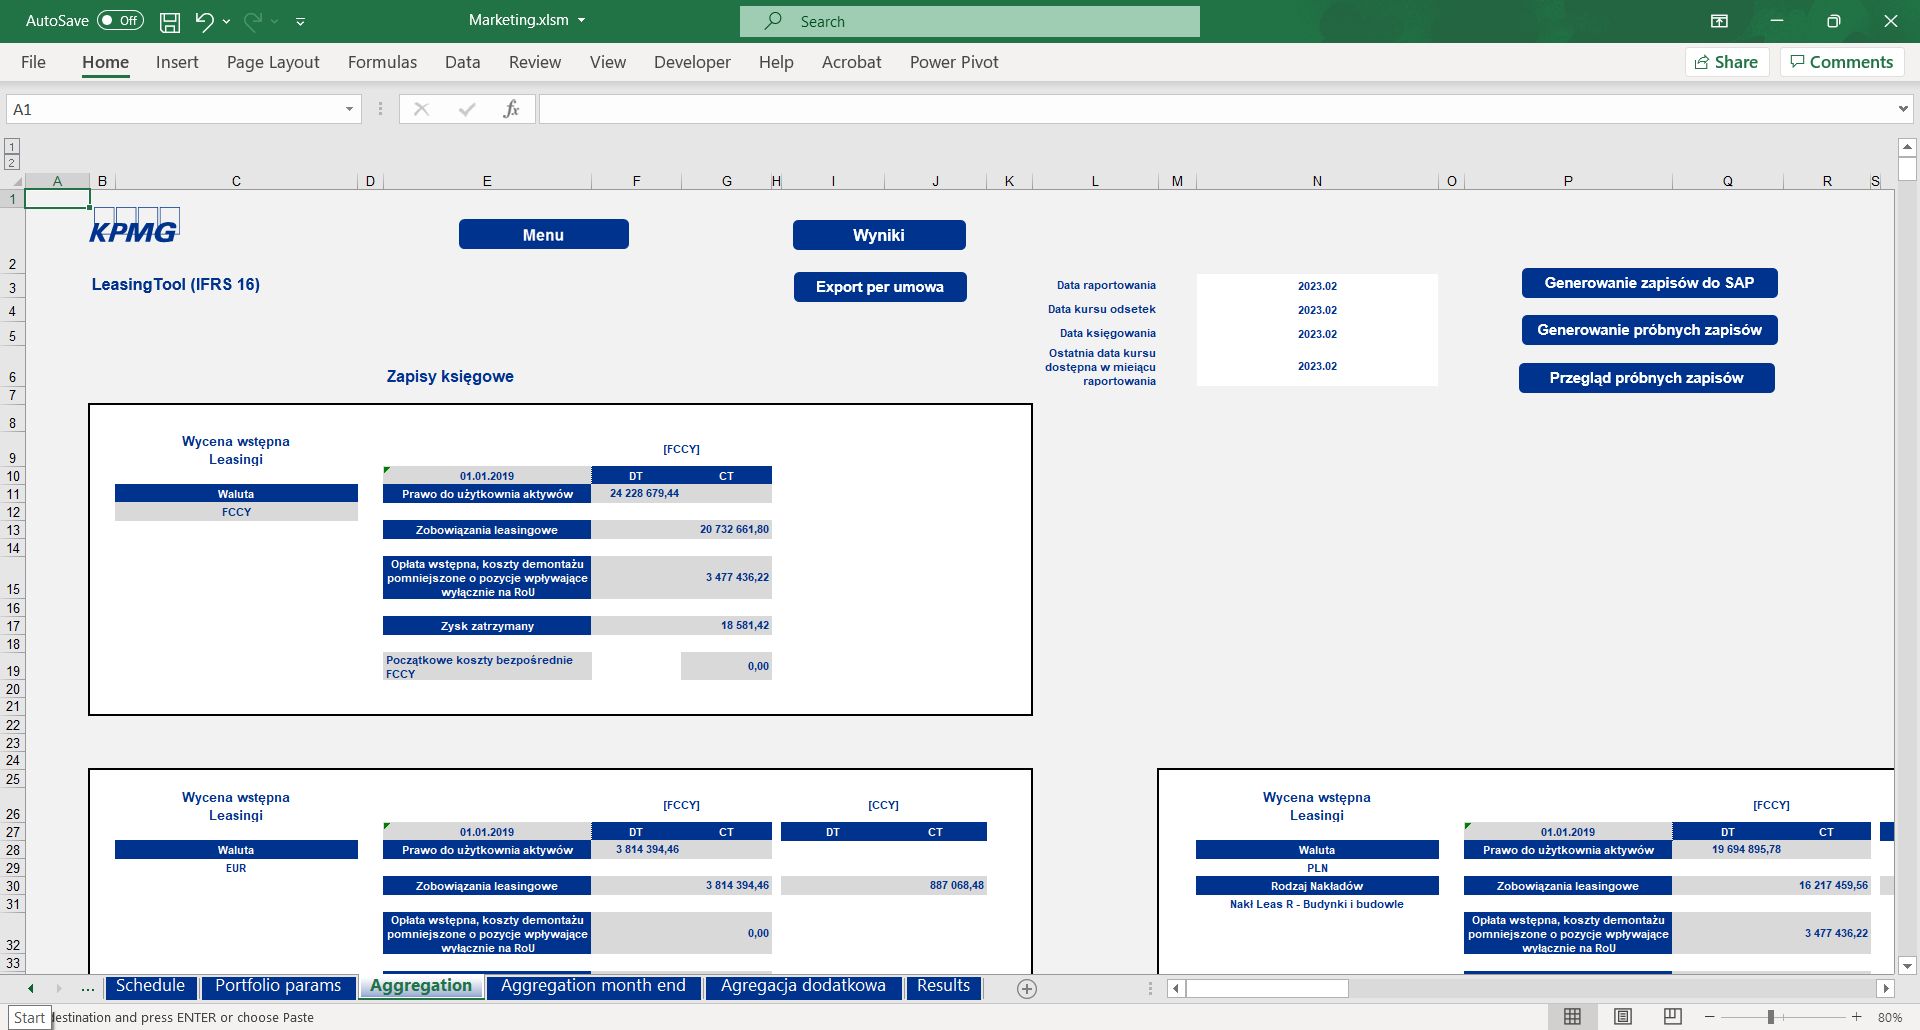Switch to Aggregation month end sheet
Screen dimensions: 1920x1030
(x=593, y=986)
